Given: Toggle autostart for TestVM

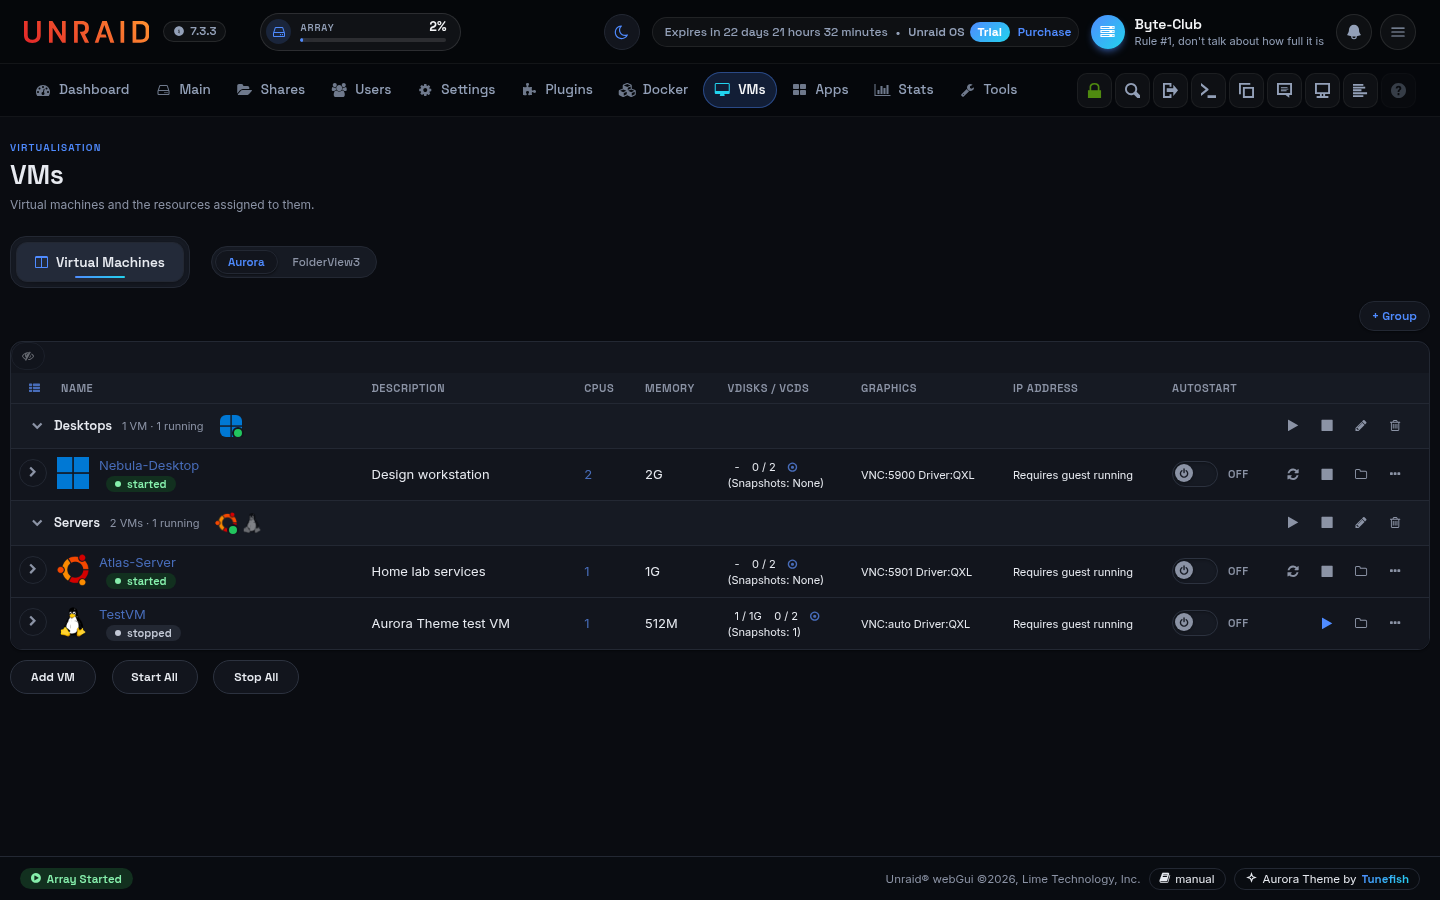Looking at the screenshot, I should pyautogui.click(x=1195, y=623).
